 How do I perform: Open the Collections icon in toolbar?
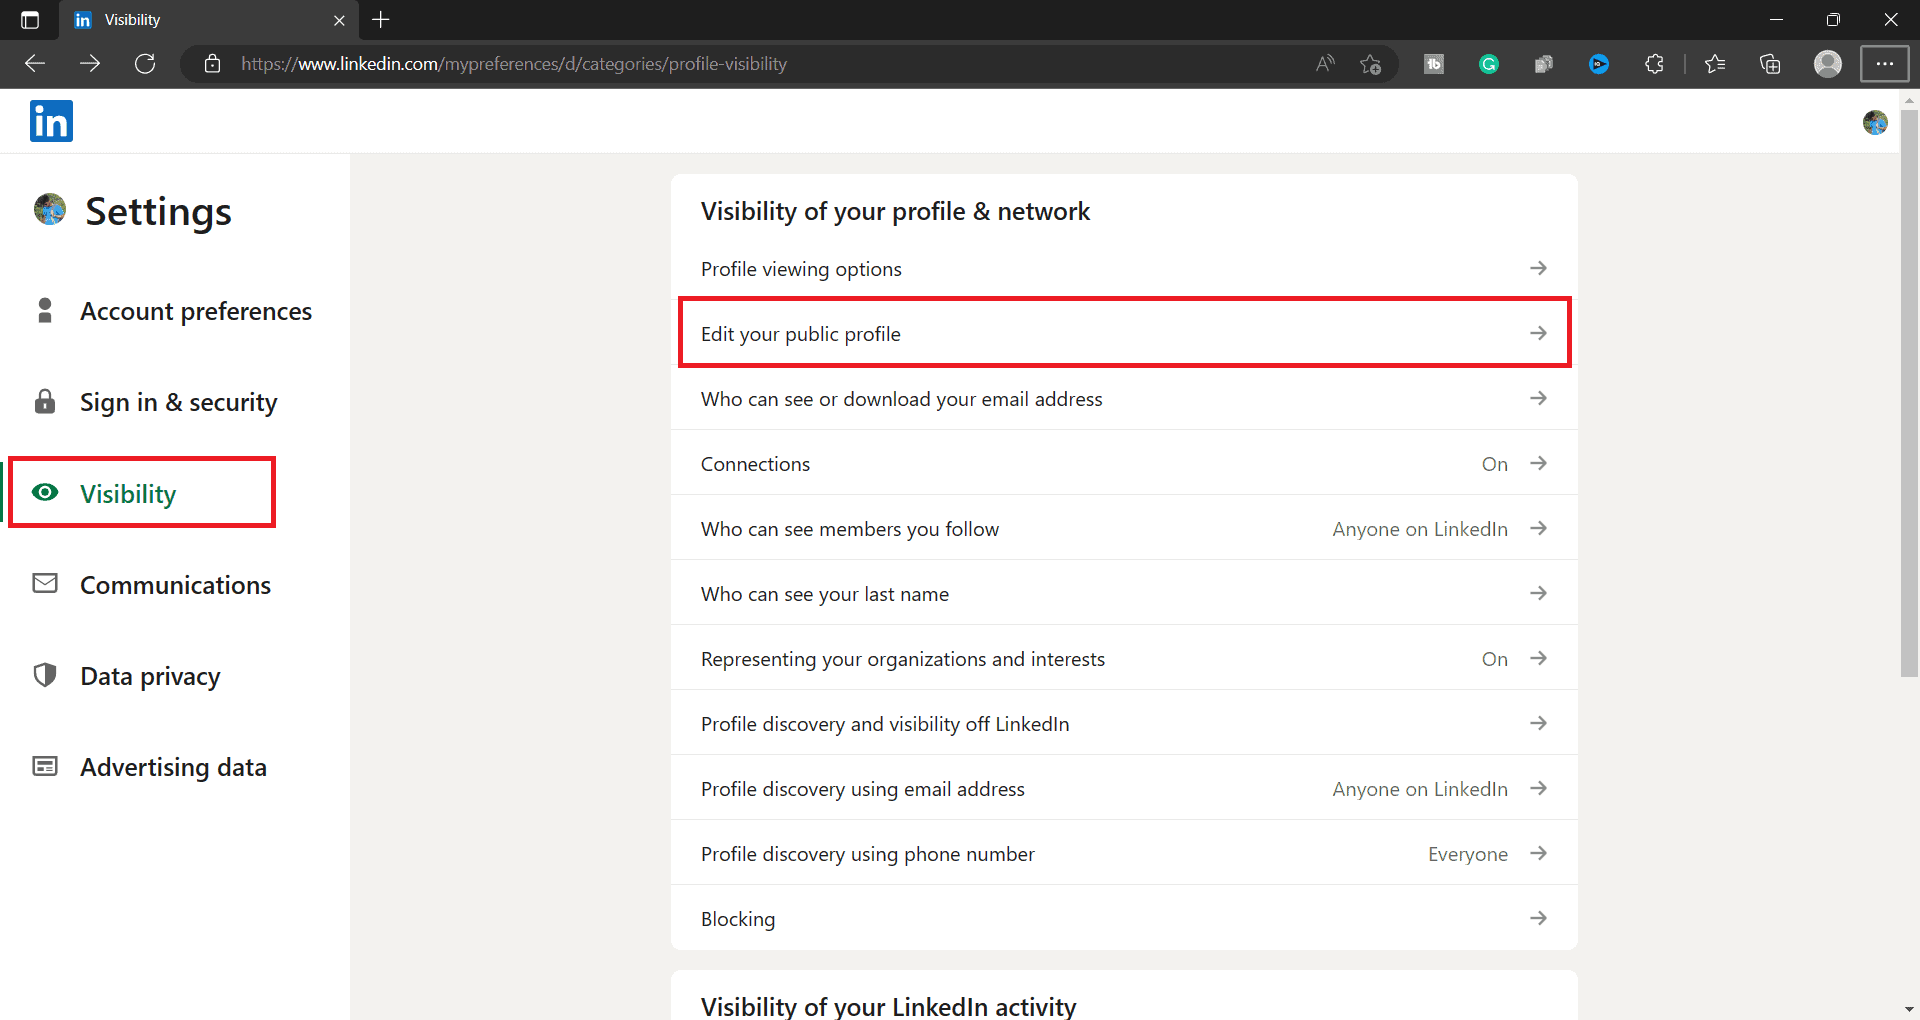click(1770, 64)
